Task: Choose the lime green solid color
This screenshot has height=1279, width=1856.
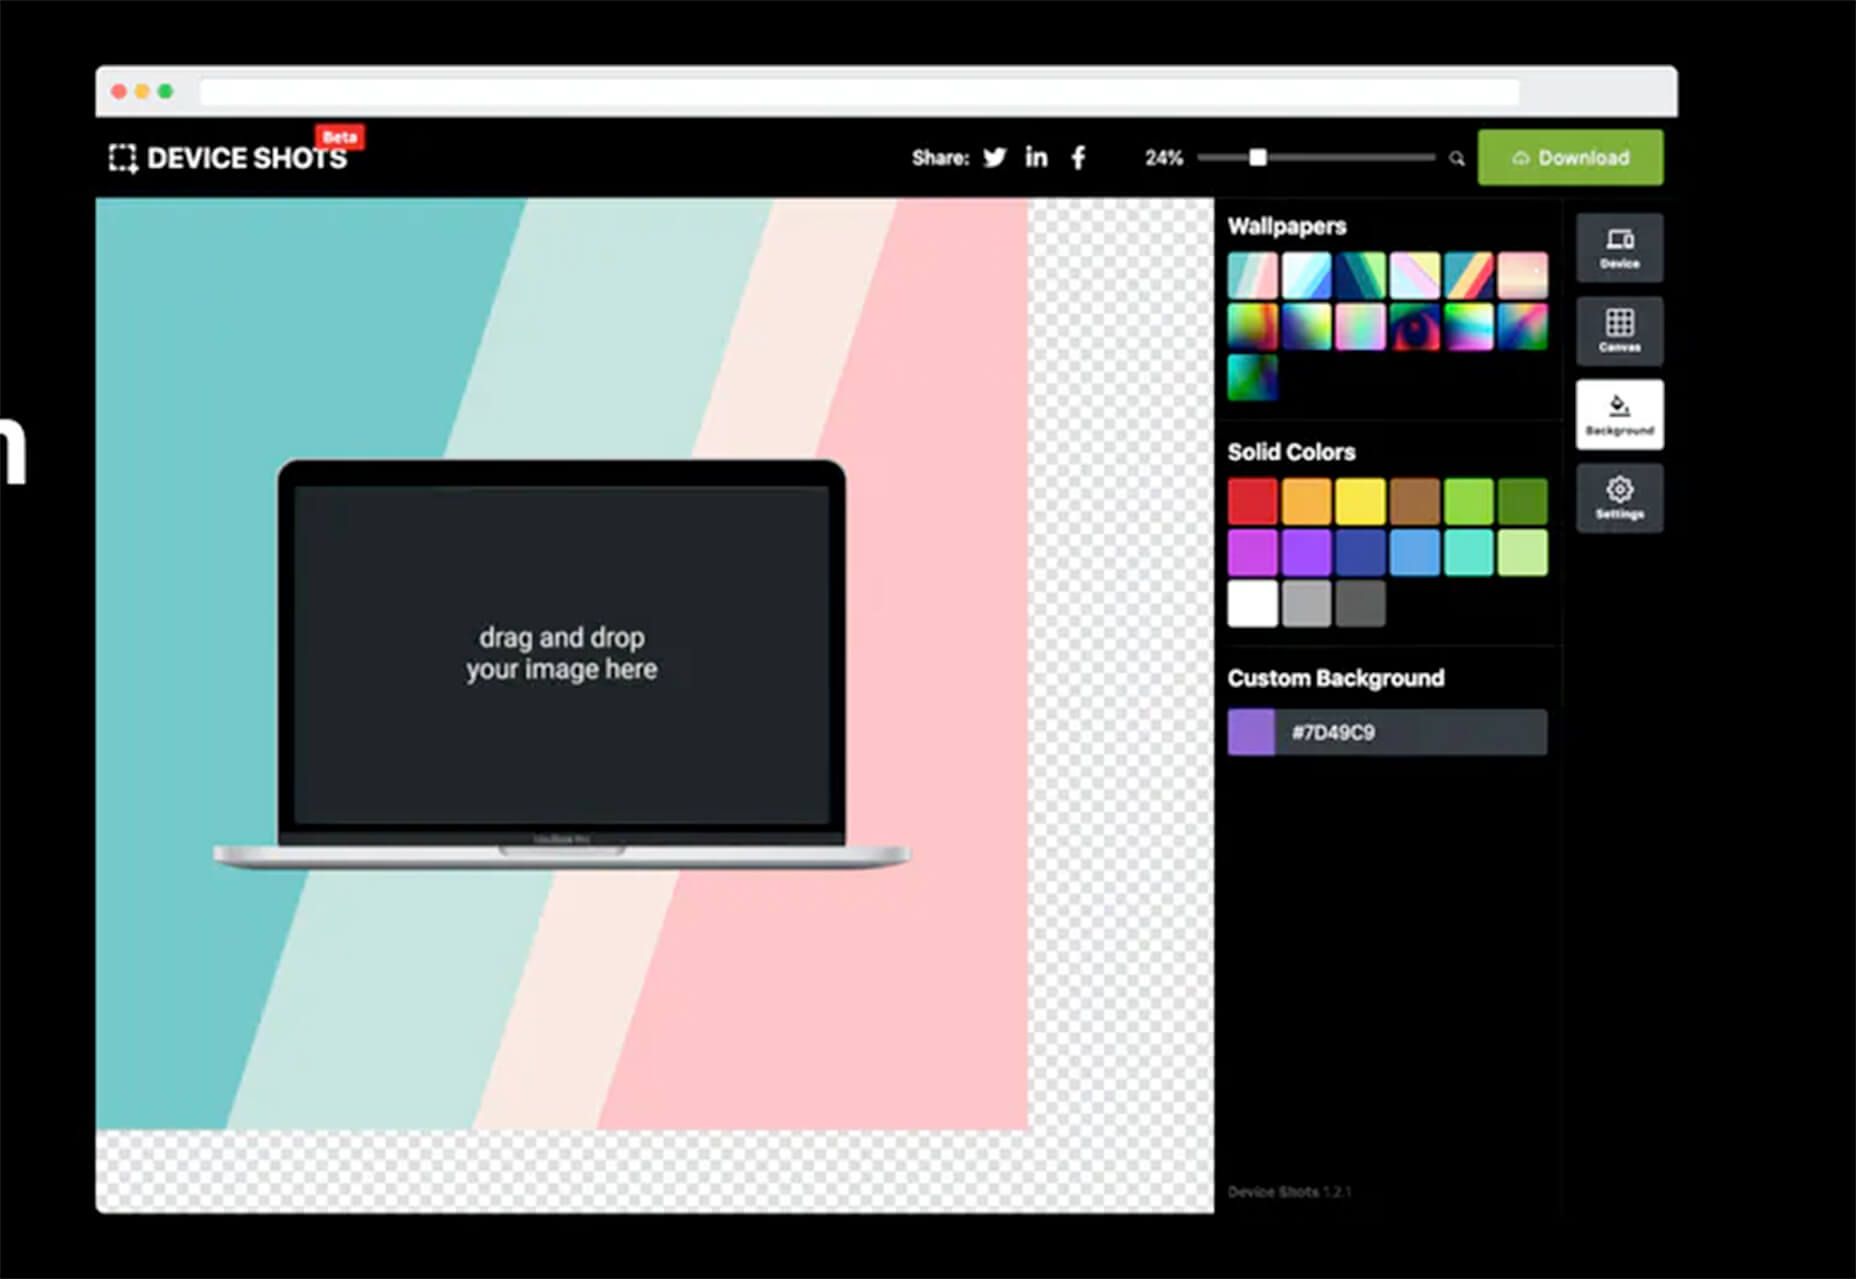Action: point(1468,501)
